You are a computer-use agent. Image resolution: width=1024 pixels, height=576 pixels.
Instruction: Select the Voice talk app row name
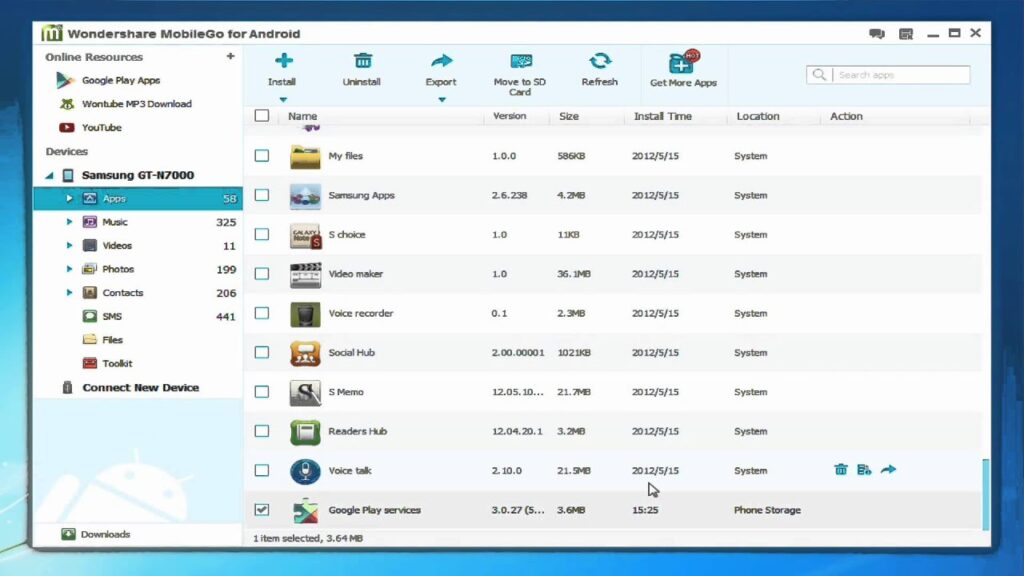tap(349, 470)
